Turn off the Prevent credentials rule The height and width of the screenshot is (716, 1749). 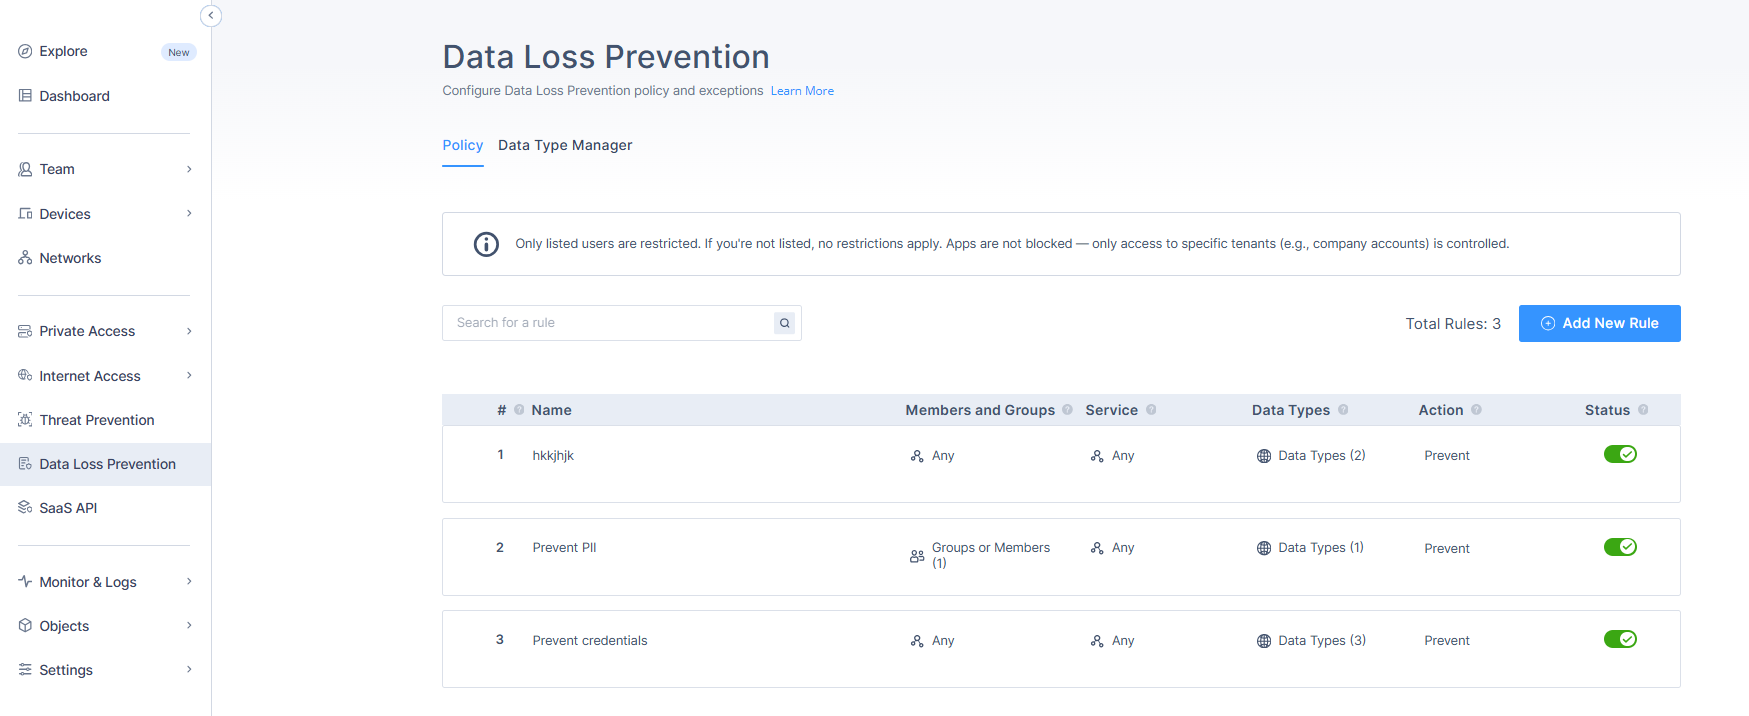click(1620, 639)
